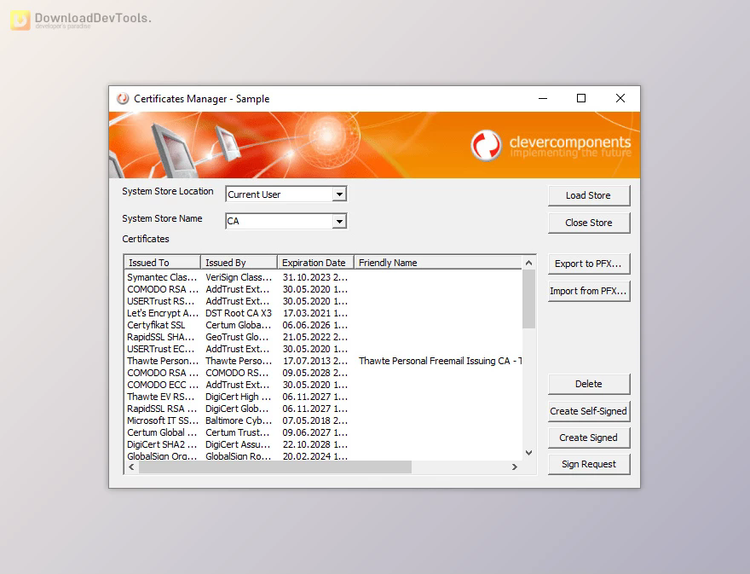Click the Load Store button
Screen dimensions: 750x574
click(589, 196)
